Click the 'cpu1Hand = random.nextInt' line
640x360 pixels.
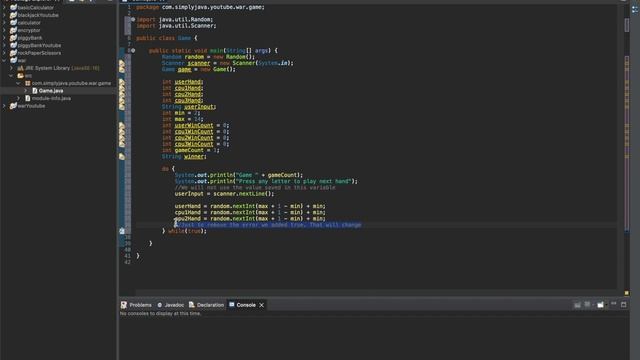click(x=250, y=212)
